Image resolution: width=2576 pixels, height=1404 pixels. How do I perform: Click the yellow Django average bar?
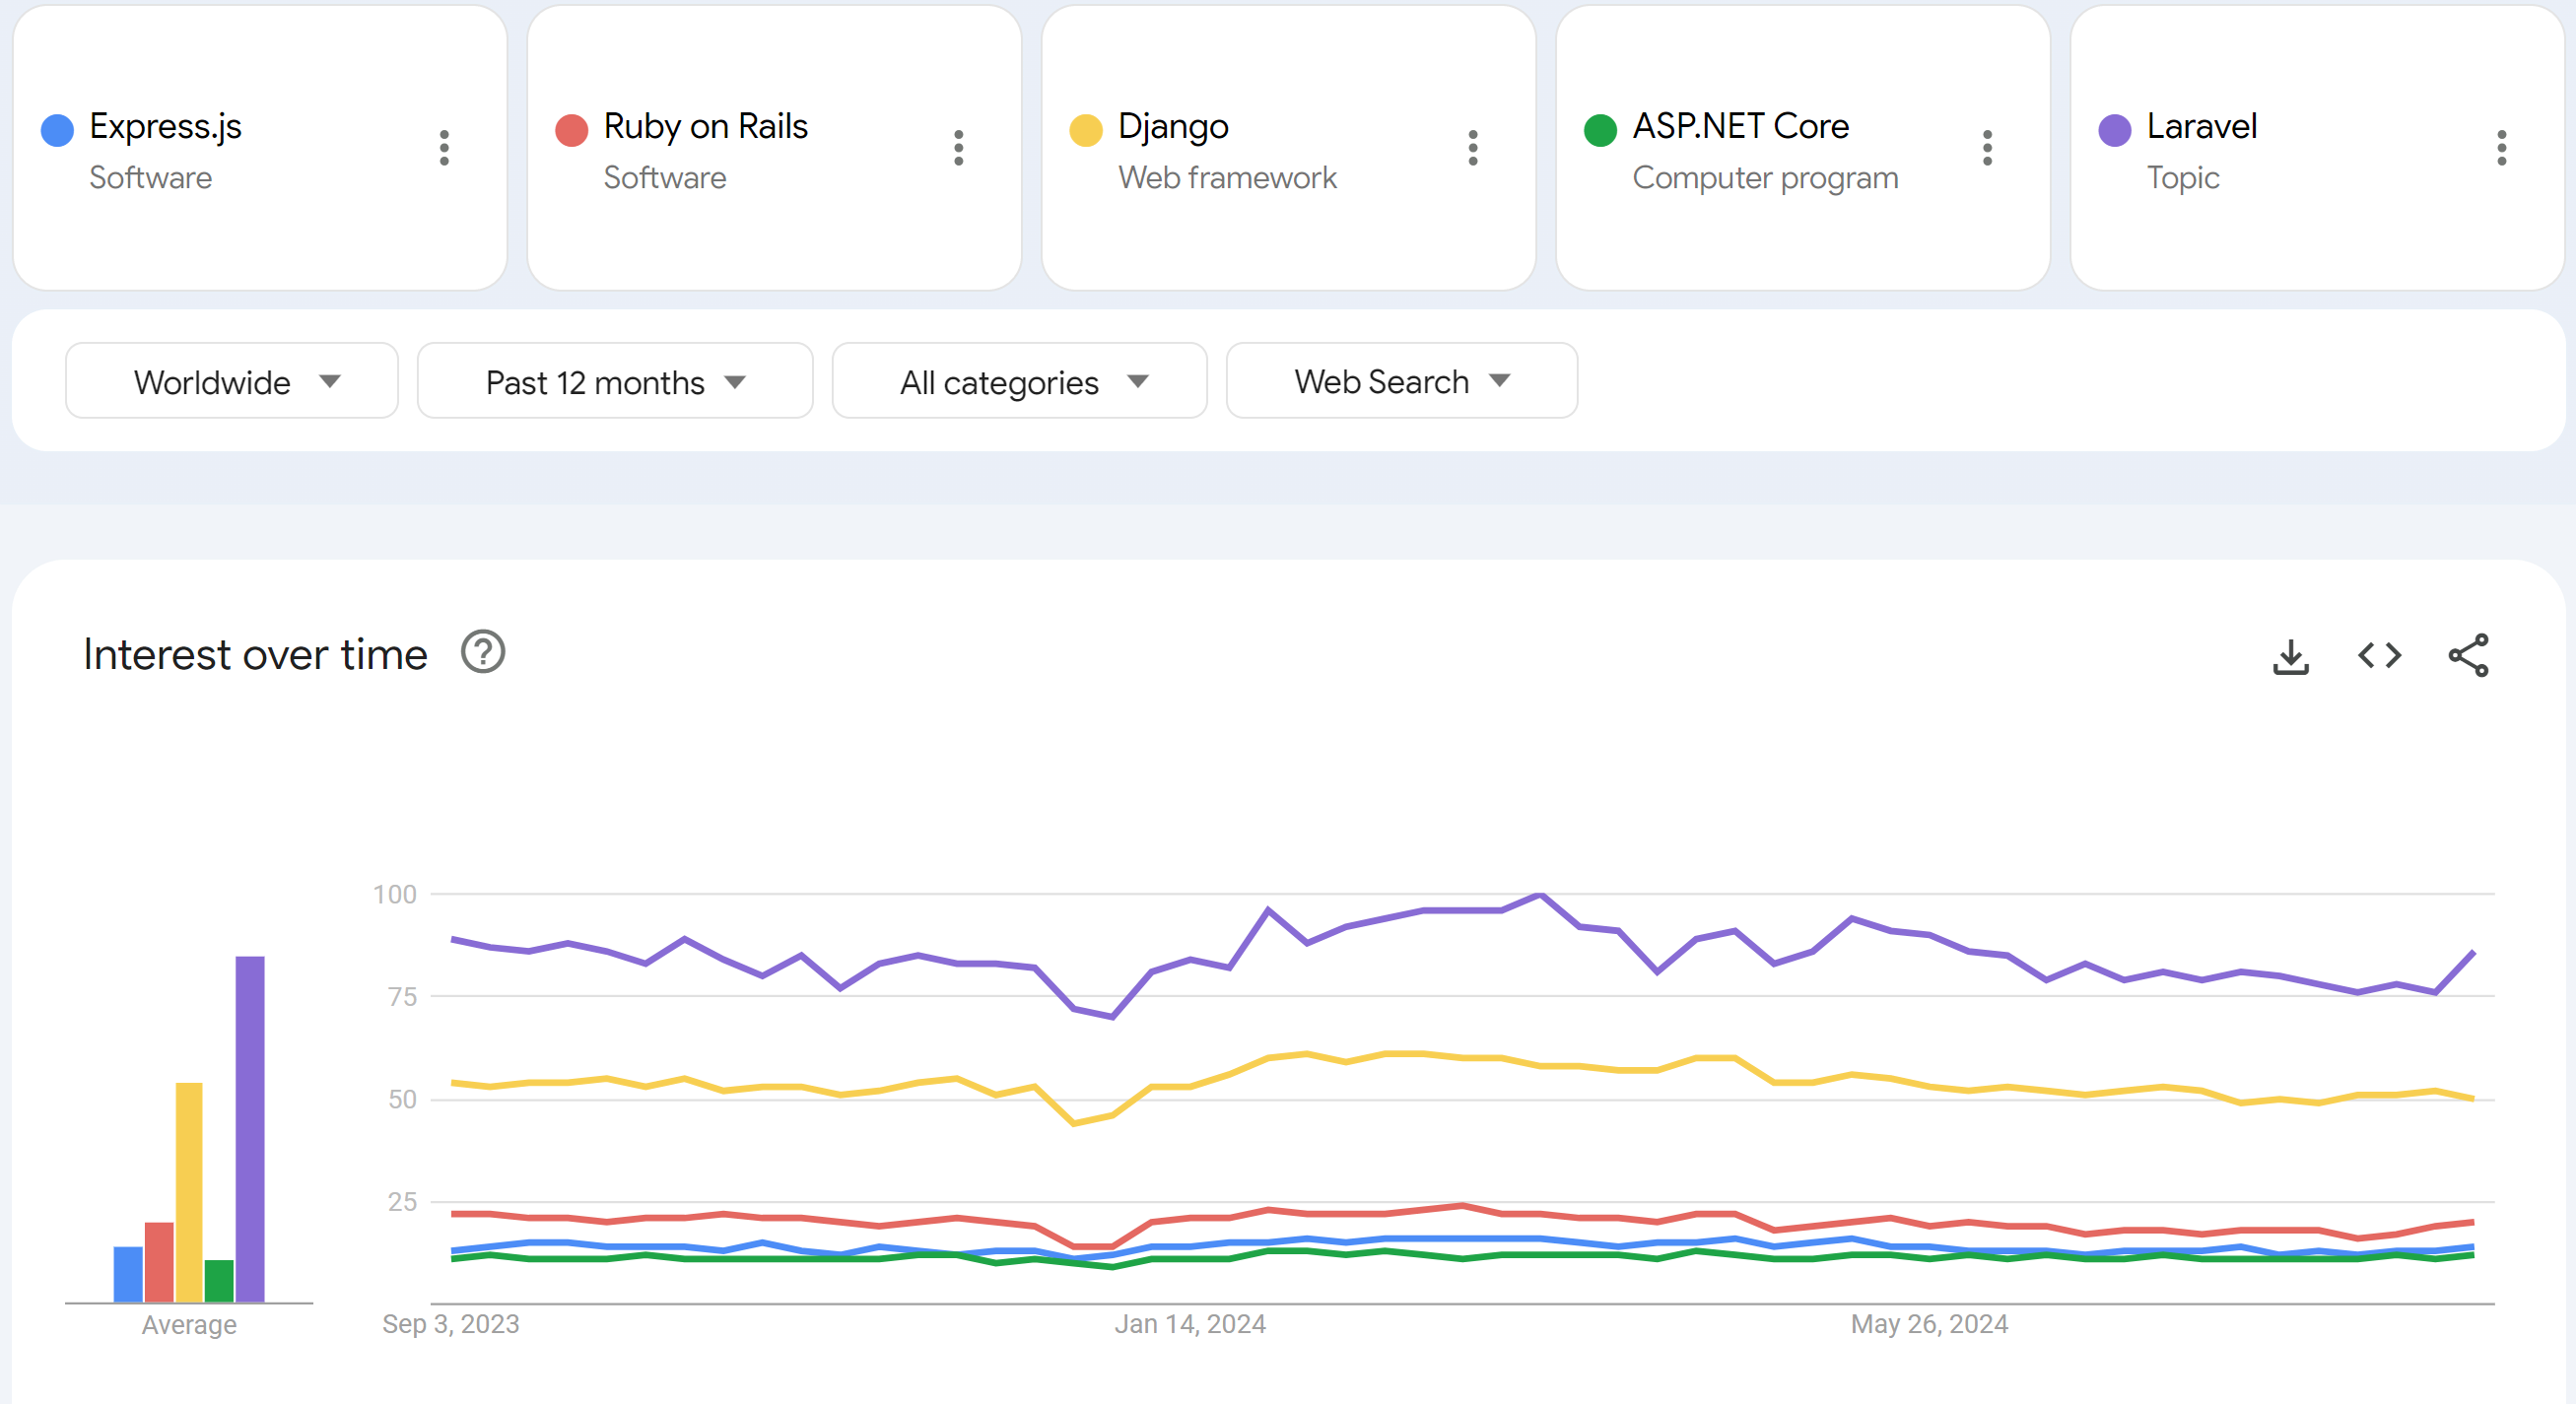click(189, 1192)
